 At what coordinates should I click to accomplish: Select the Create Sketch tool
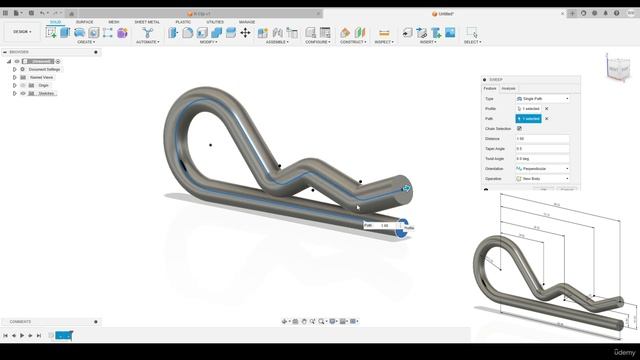coord(51,33)
